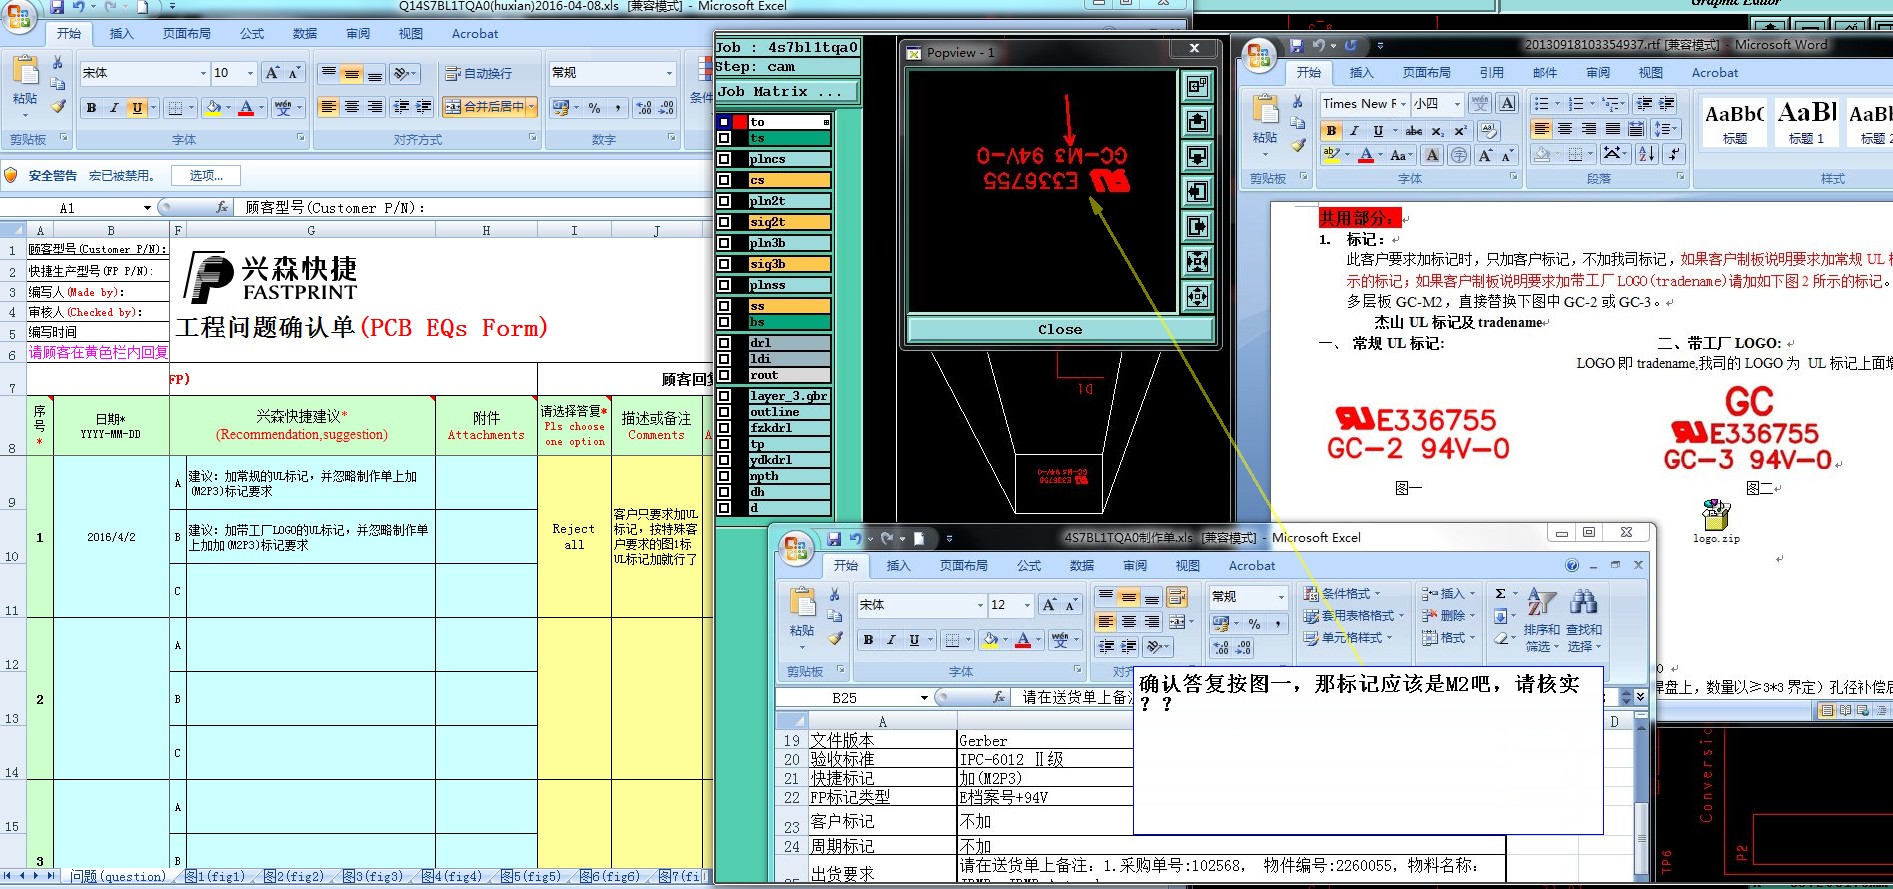
Task: Toggle the checkbox beside the pln3b layer
Action: [x=724, y=243]
